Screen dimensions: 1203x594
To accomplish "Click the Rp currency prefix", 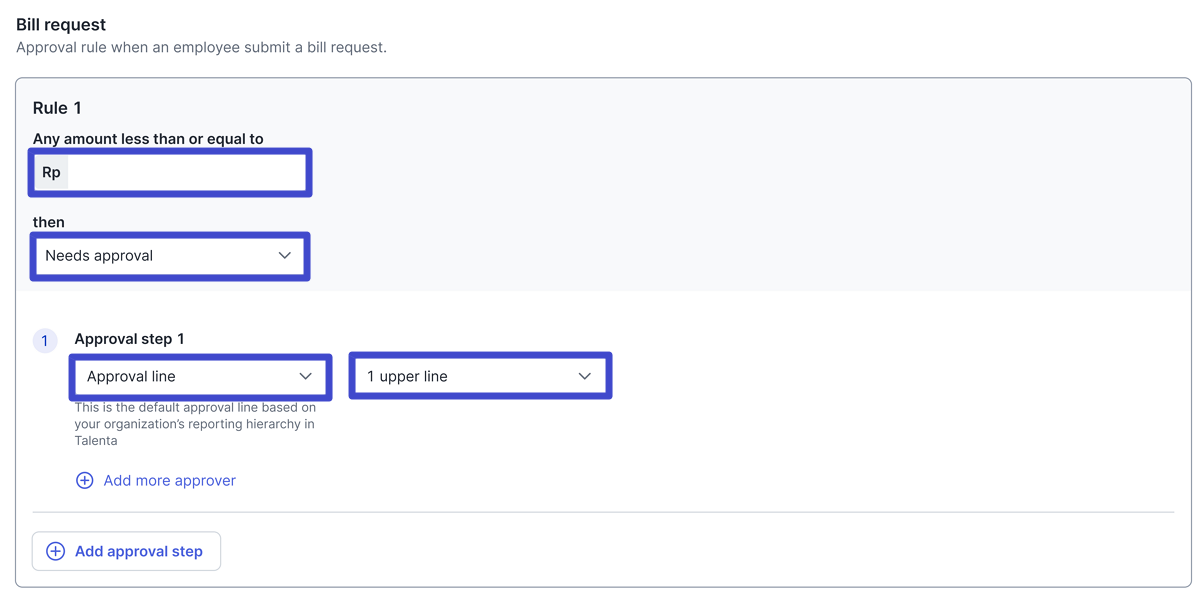I will coord(51,173).
